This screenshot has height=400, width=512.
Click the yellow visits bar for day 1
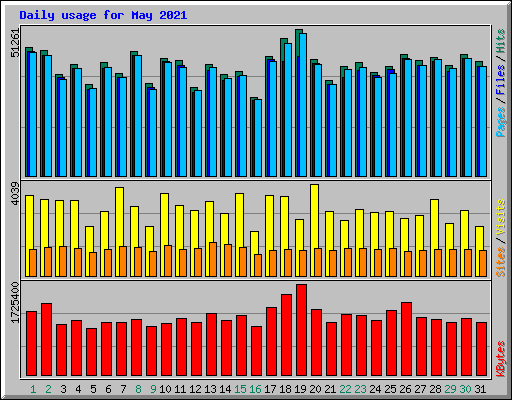[29, 236]
